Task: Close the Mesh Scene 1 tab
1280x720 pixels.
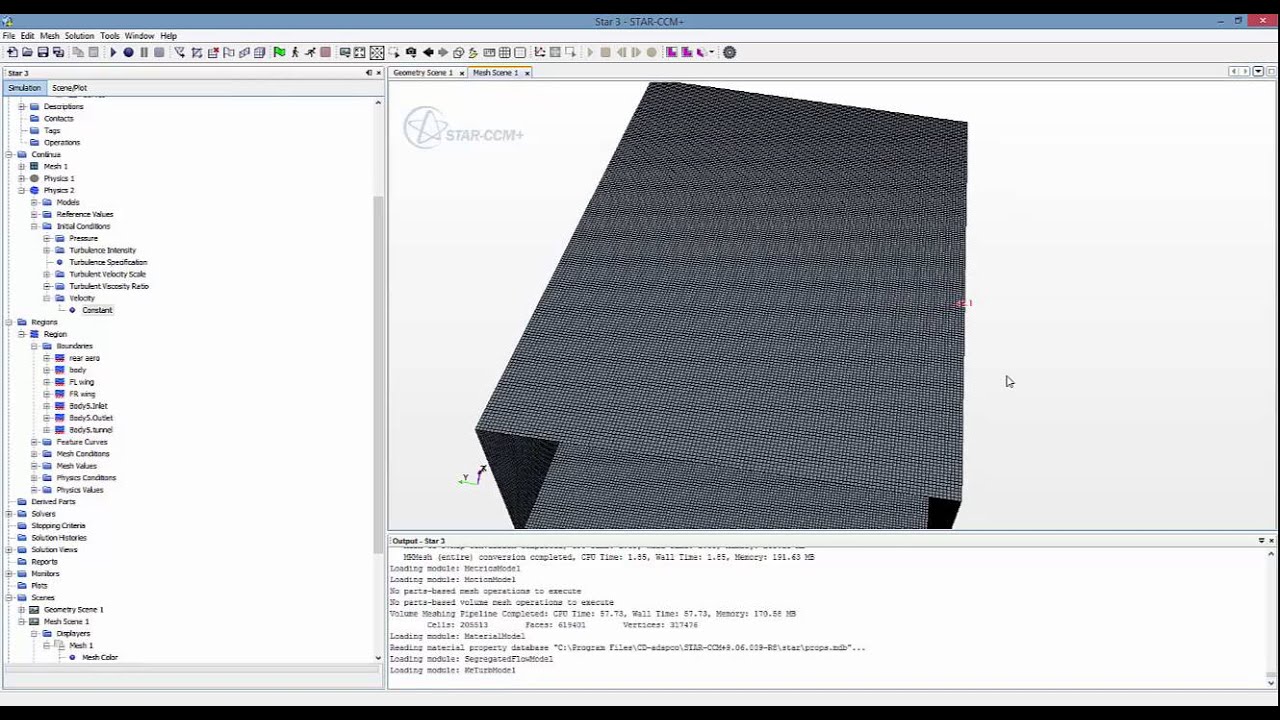Action: (527, 73)
